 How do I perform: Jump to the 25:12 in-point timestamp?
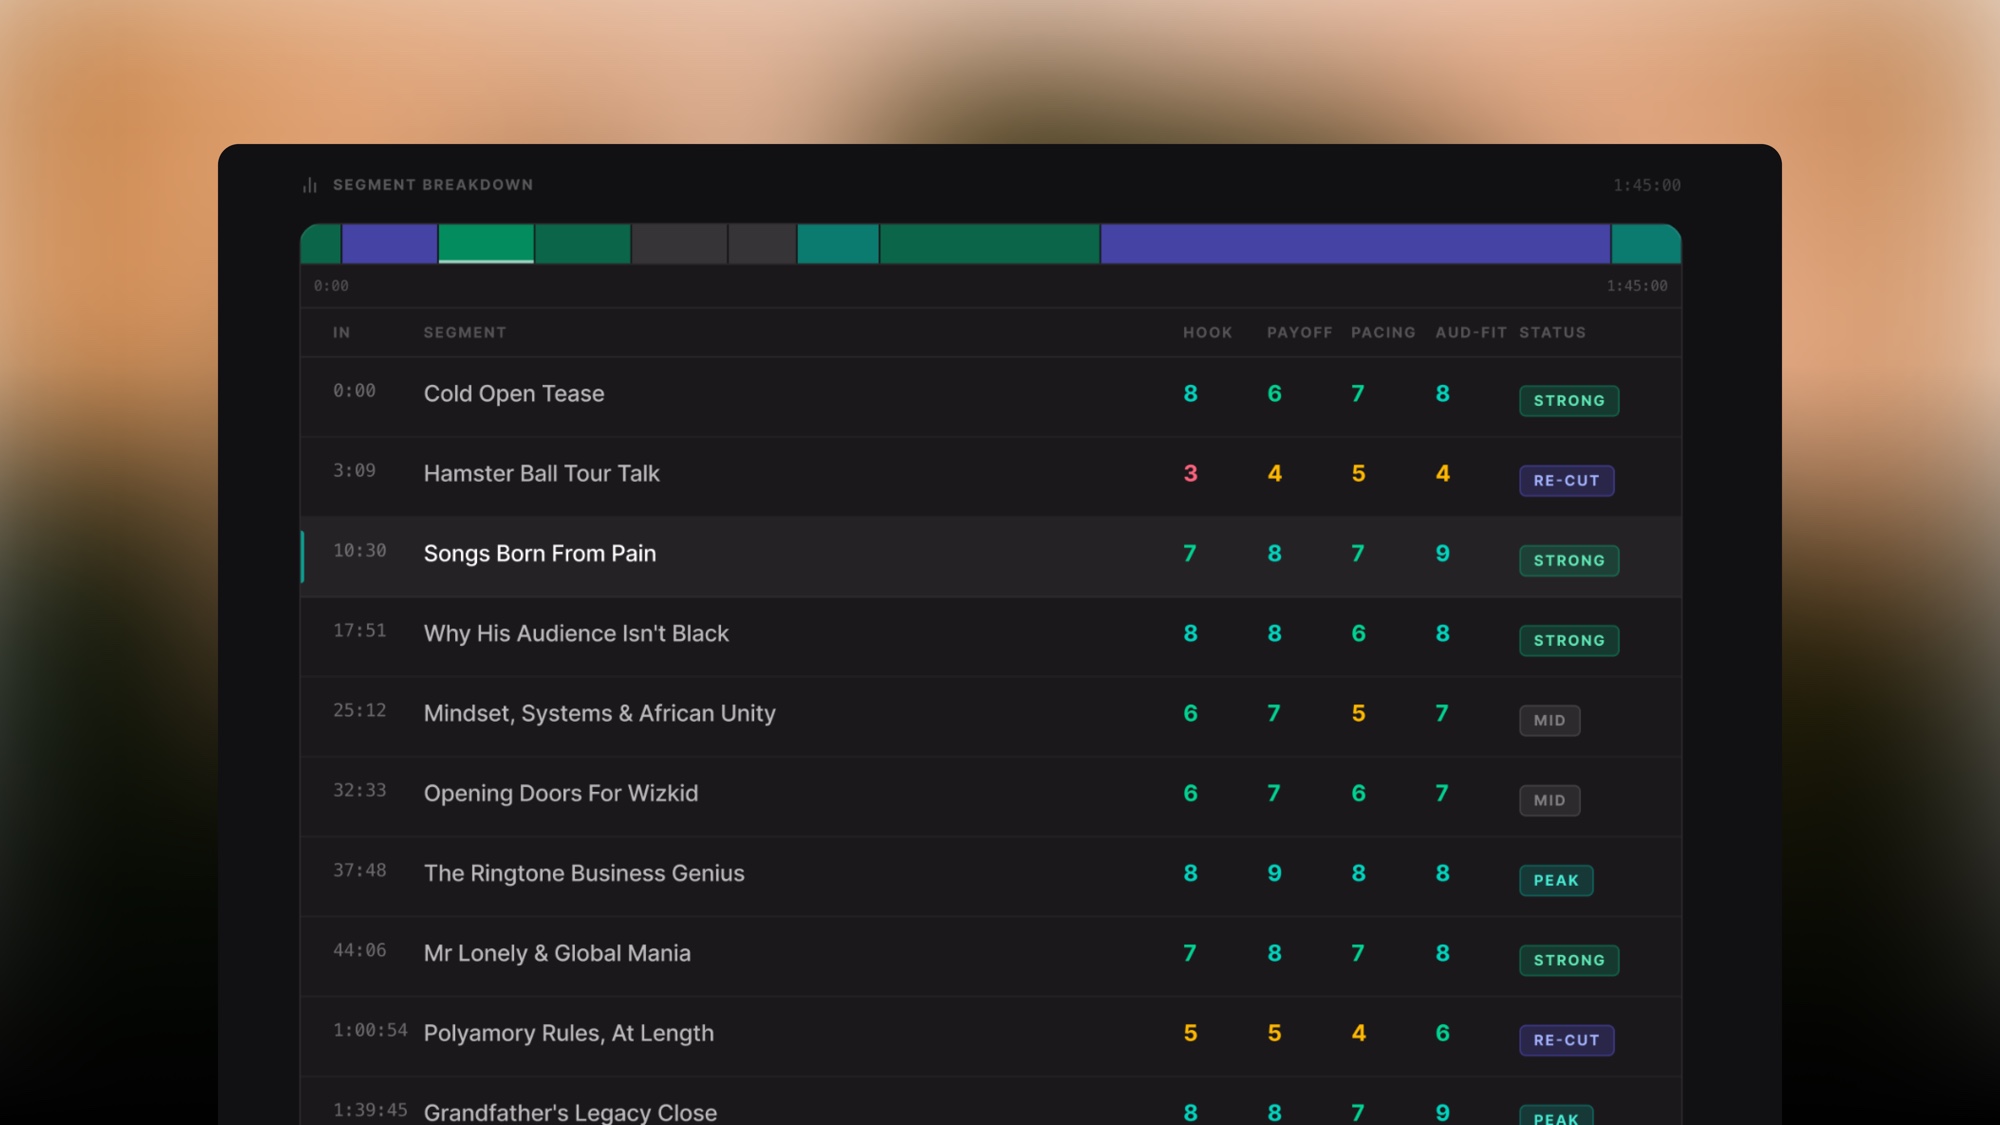tap(359, 710)
